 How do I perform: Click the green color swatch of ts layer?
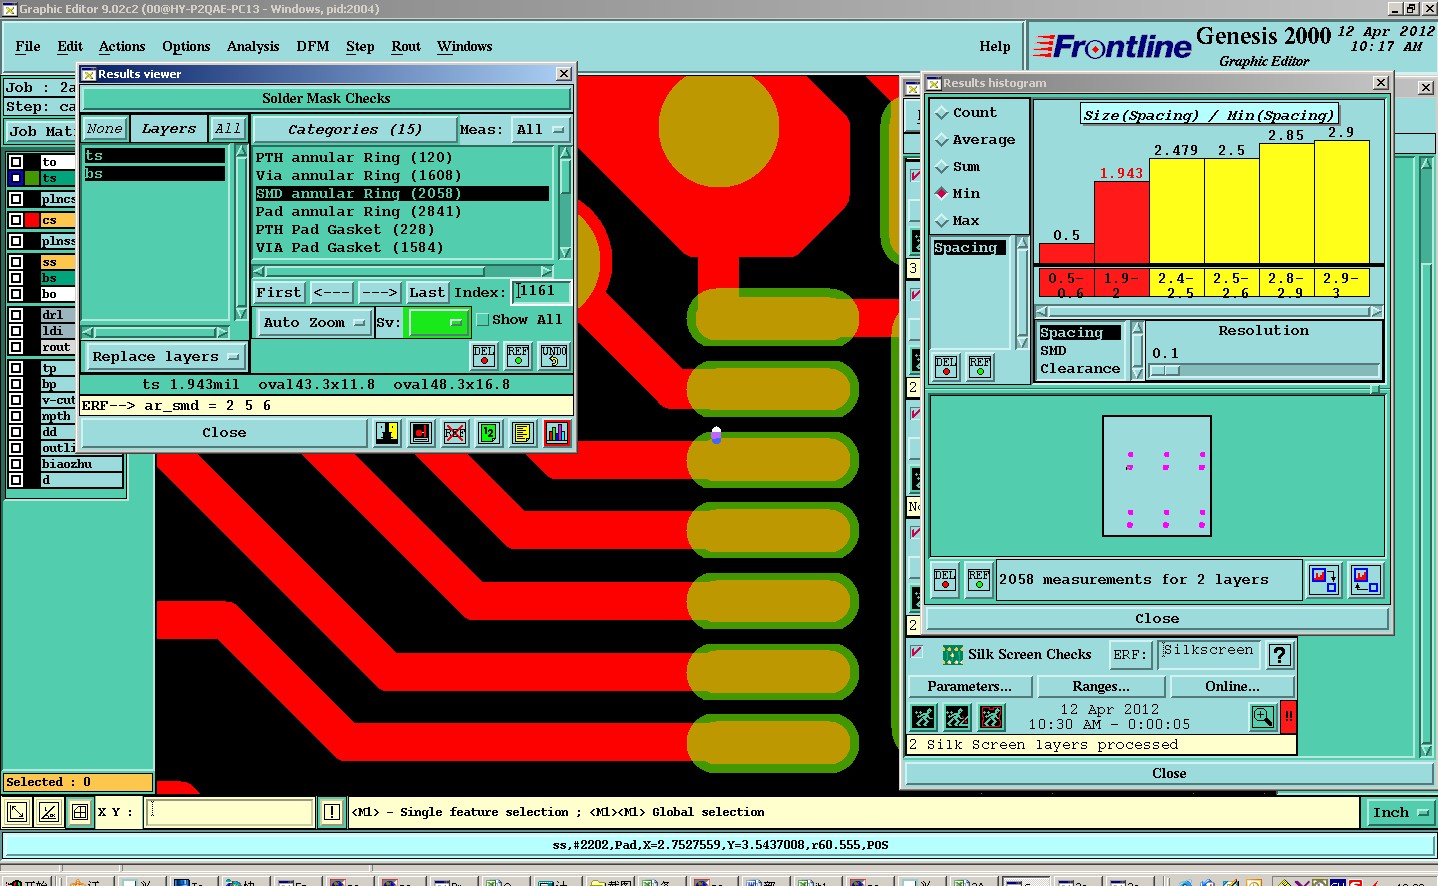click(33, 178)
